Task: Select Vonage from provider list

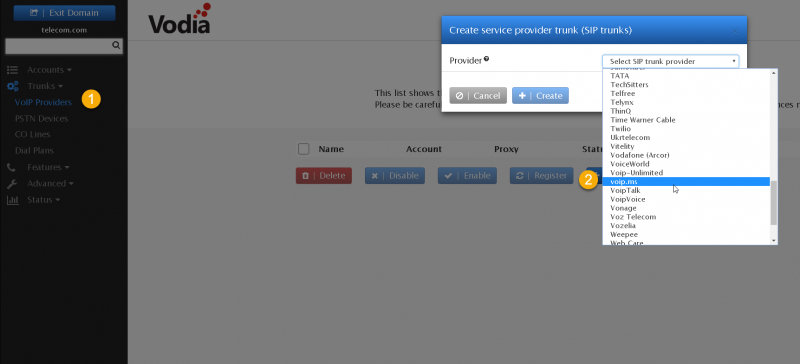Action: pyautogui.click(x=686, y=208)
